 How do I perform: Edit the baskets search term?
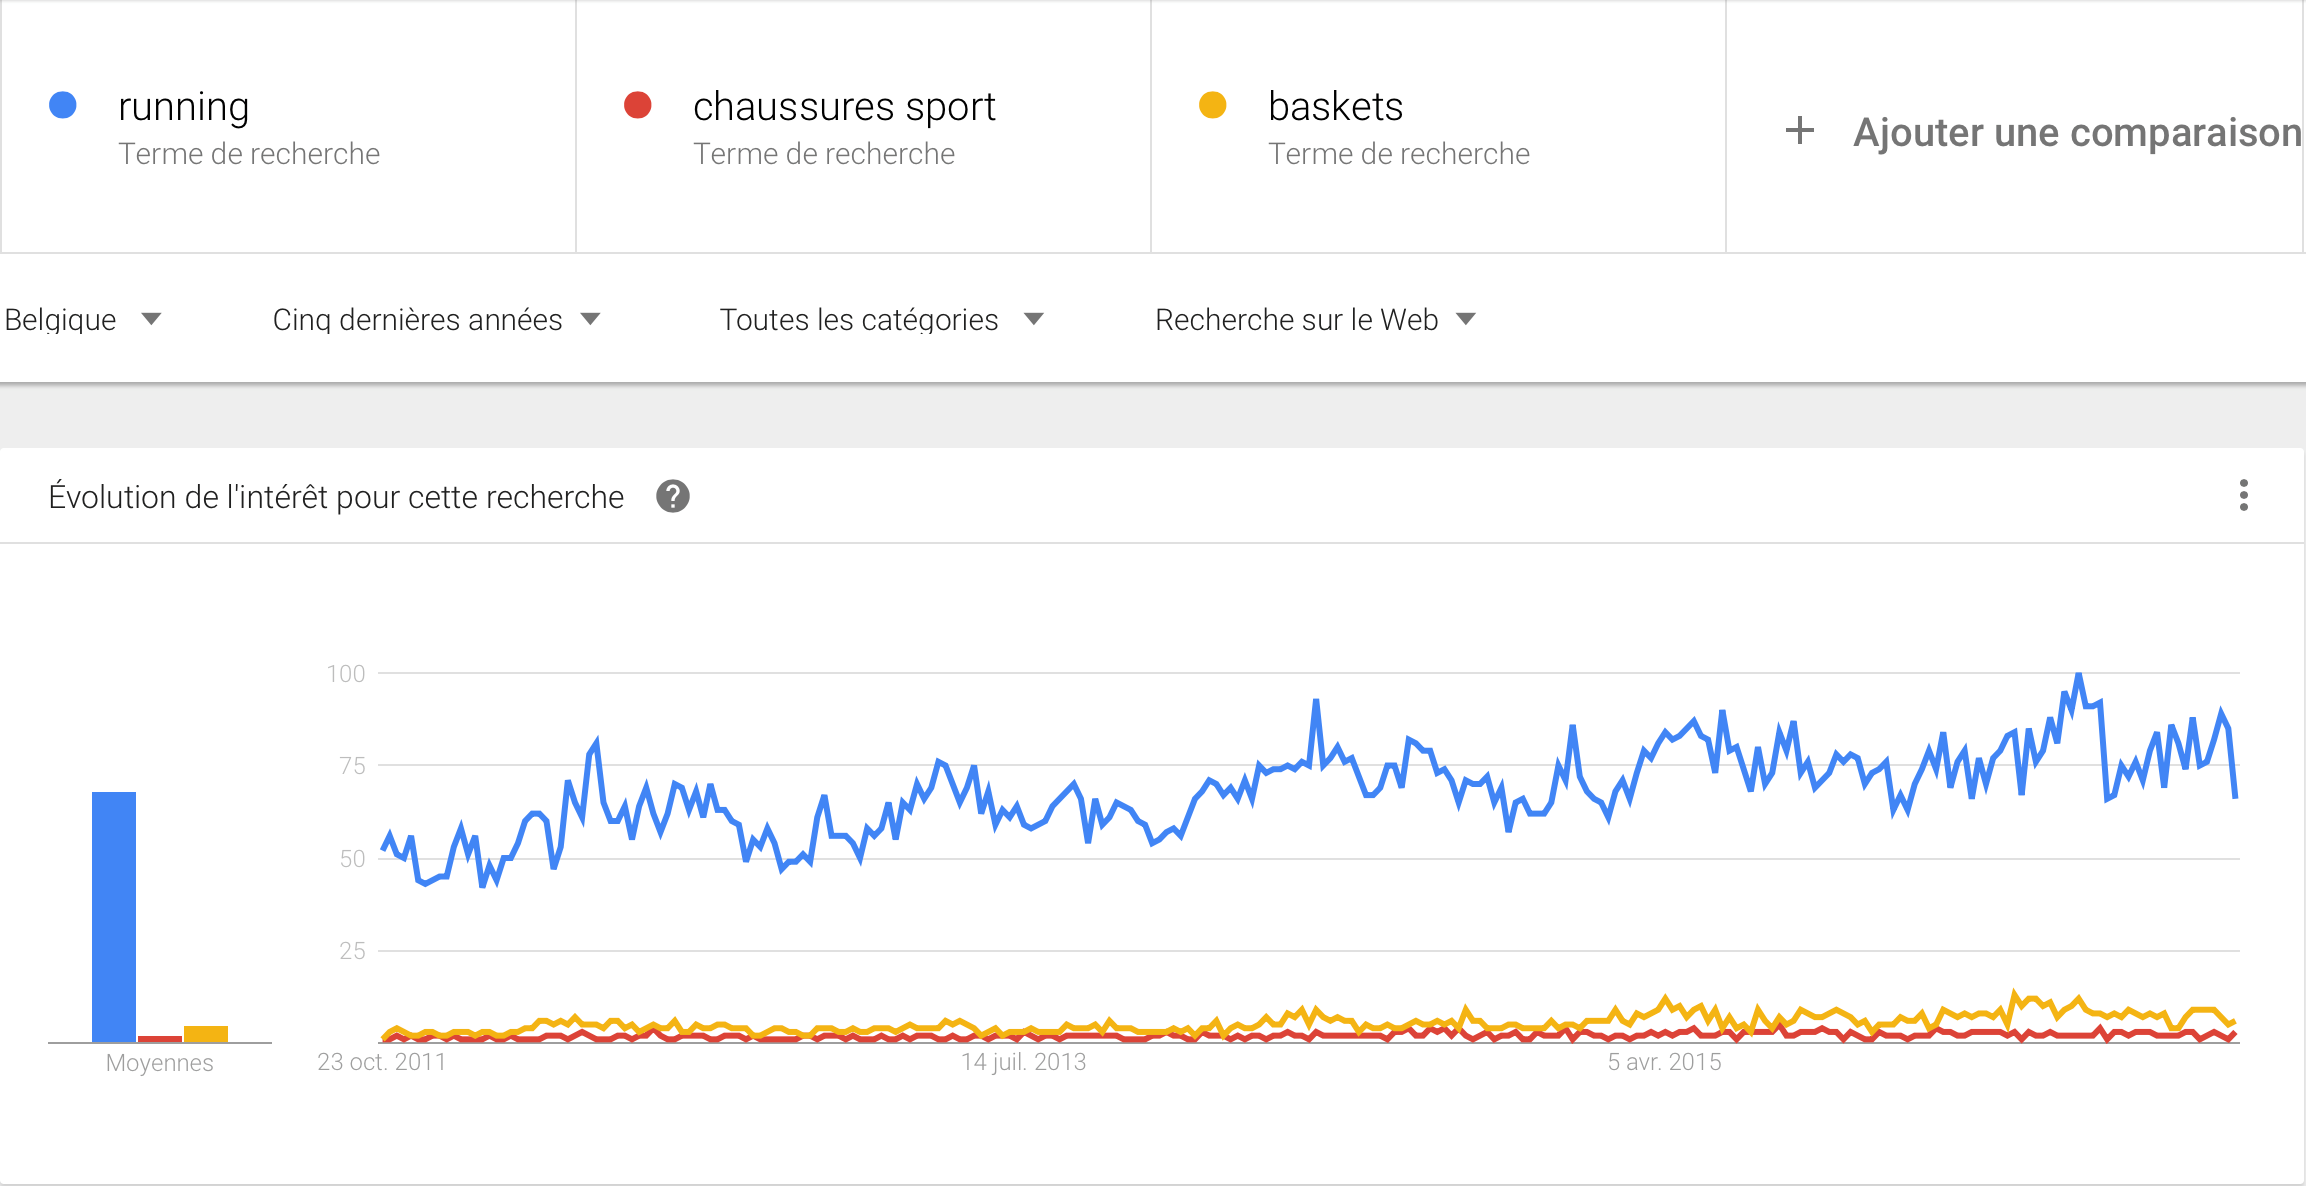click(1335, 106)
